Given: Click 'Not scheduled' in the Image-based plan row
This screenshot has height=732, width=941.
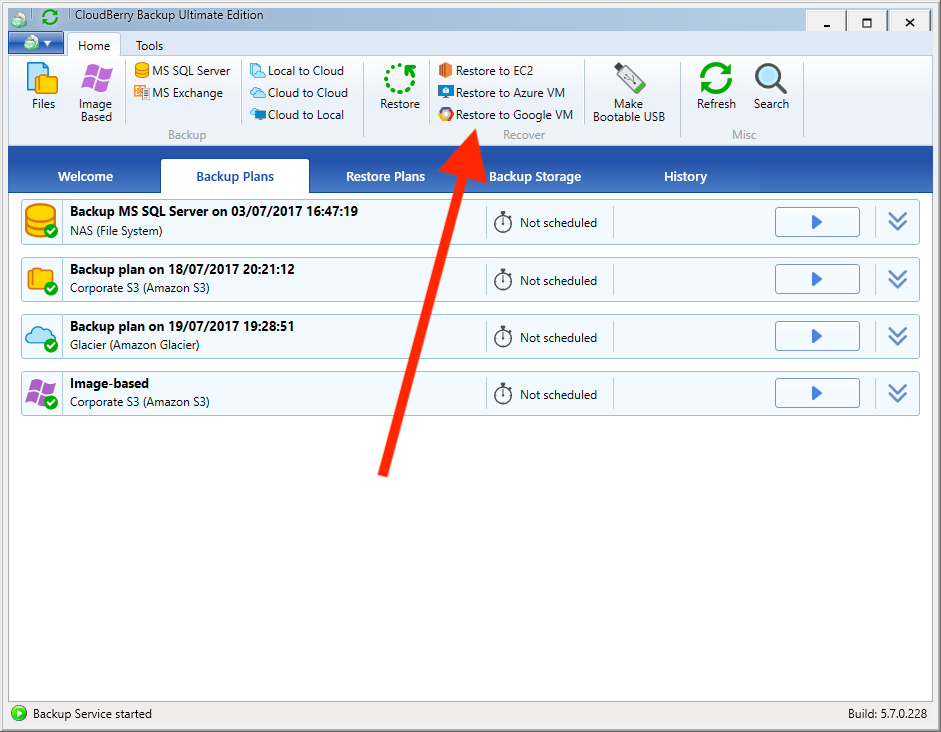Looking at the screenshot, I should click(x=558, y=395).
